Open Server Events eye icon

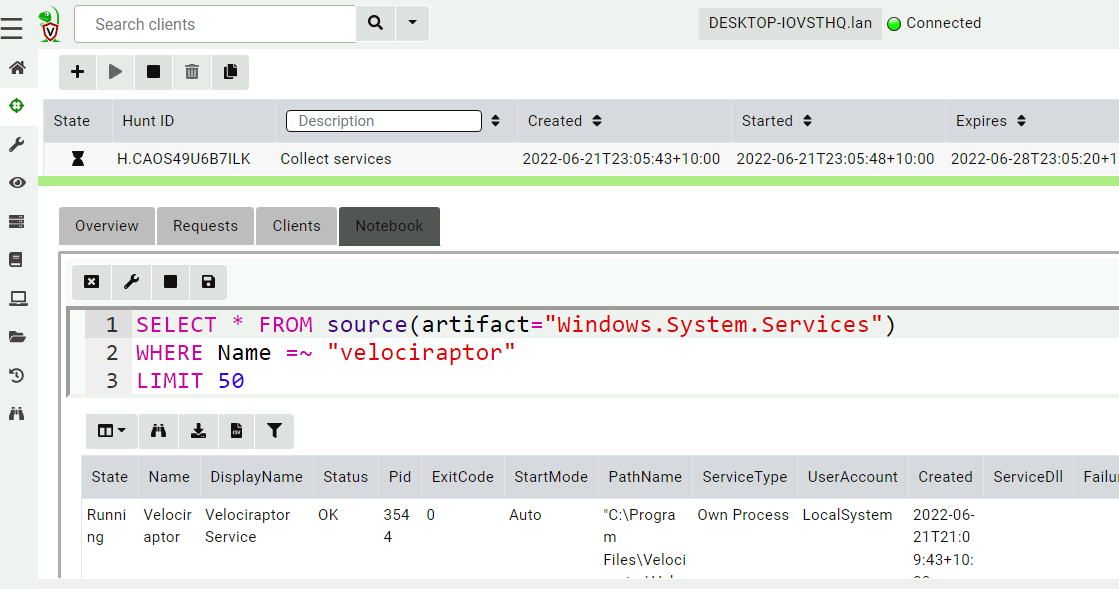pyautogui.click(x=17, y=183)
